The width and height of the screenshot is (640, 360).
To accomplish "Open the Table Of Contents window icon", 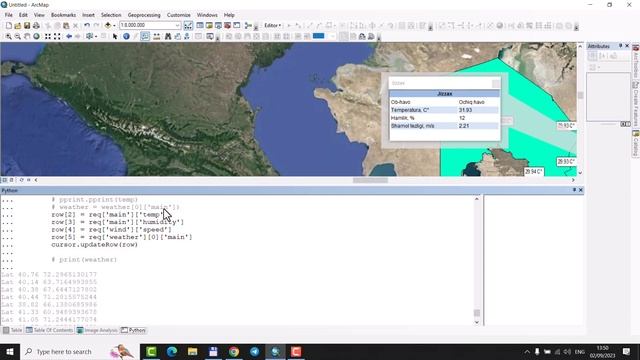I will pos(200,26).
